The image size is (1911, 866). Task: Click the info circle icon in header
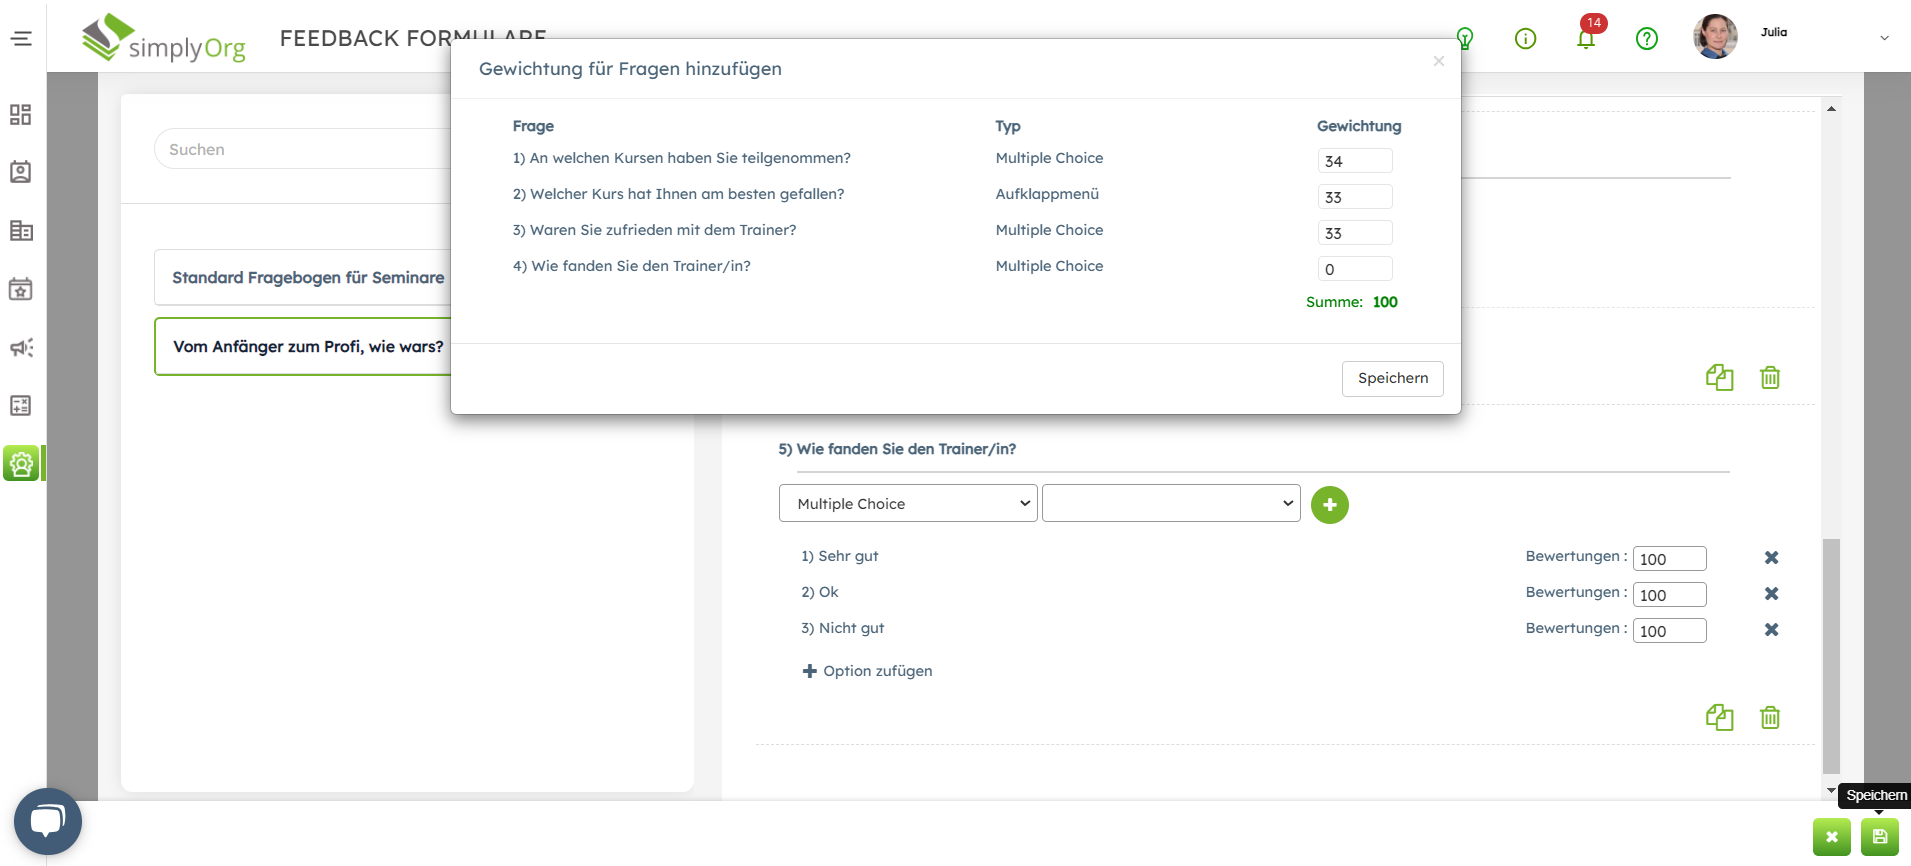(x=1525, y=39)
